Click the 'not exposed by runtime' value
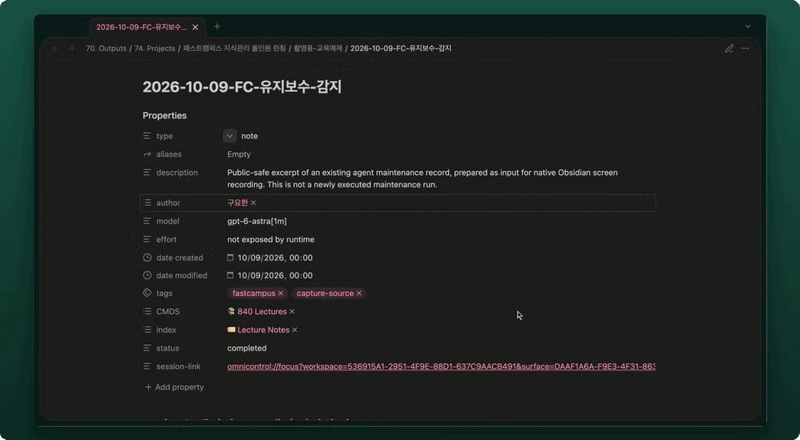800x440 pixels. coord(271,239)
